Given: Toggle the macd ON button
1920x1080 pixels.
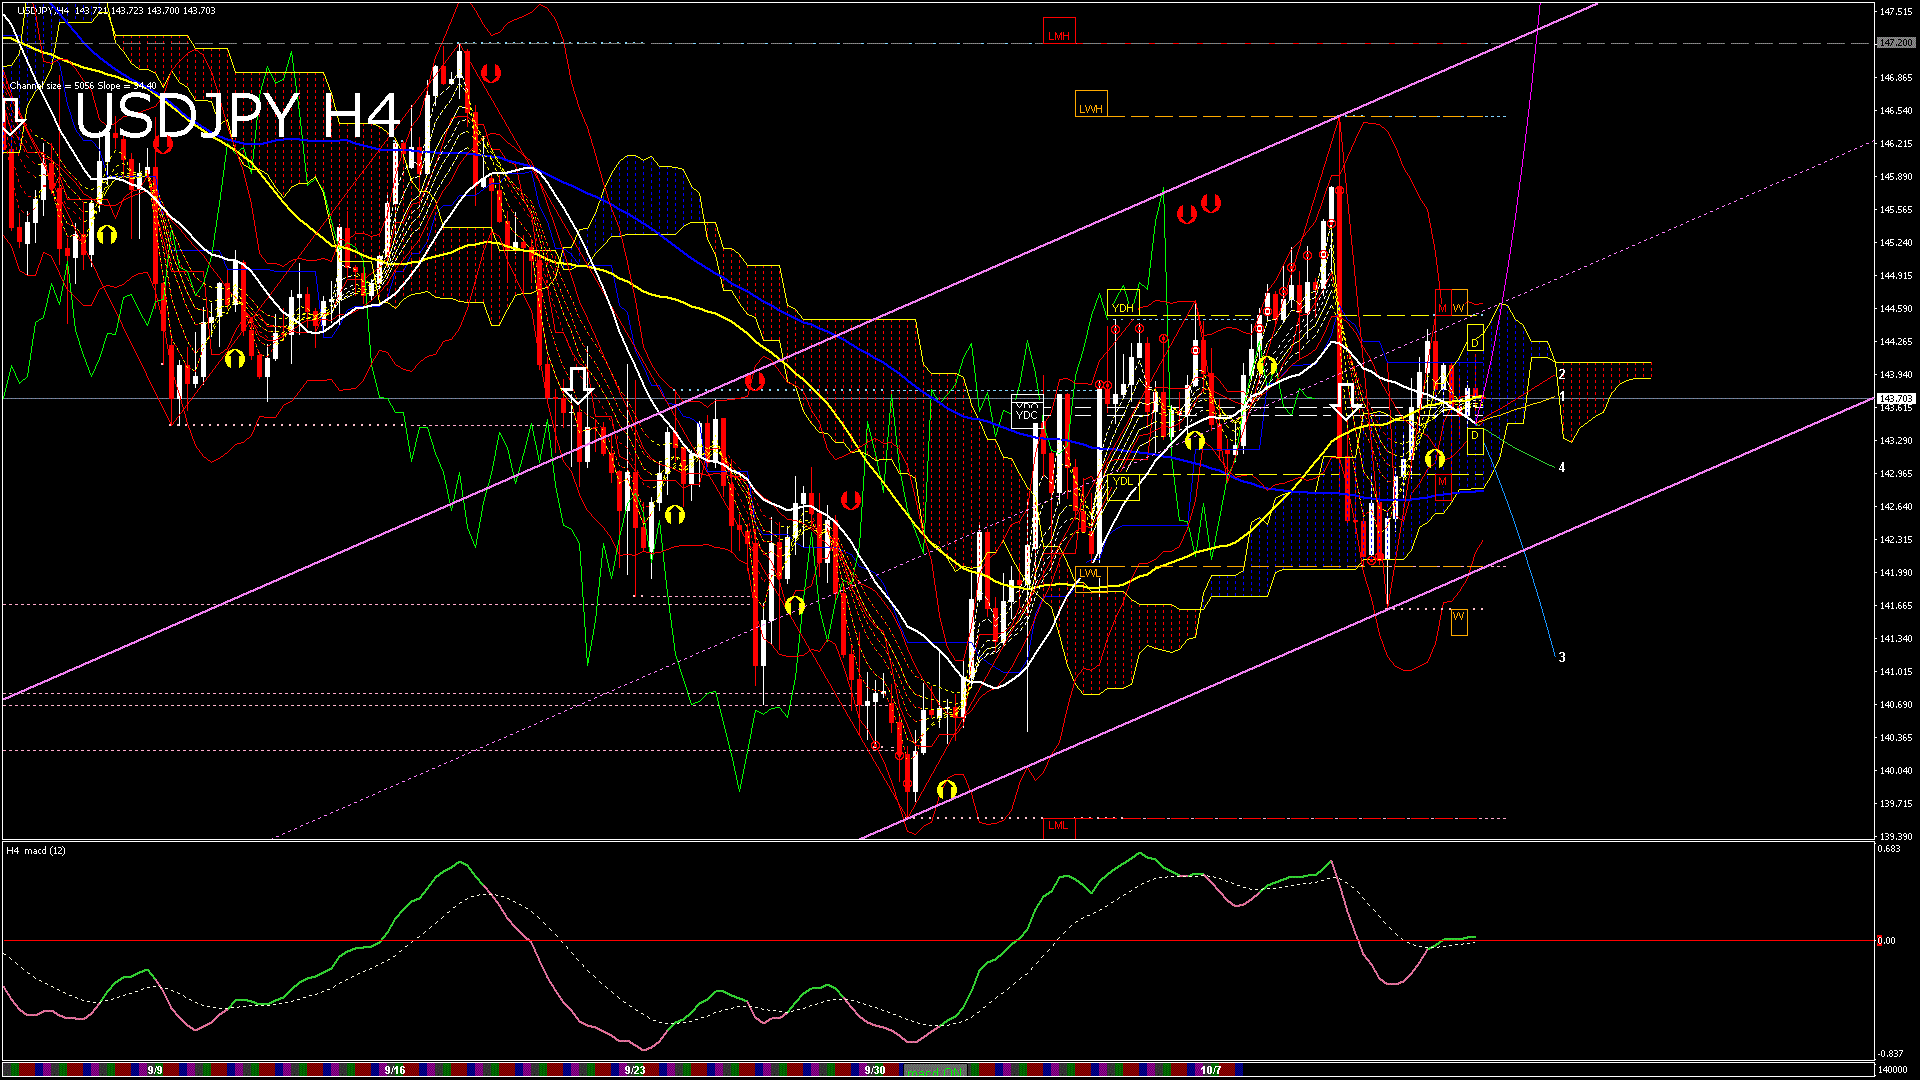Looking at the screenshot, I should click(934, 1070).
